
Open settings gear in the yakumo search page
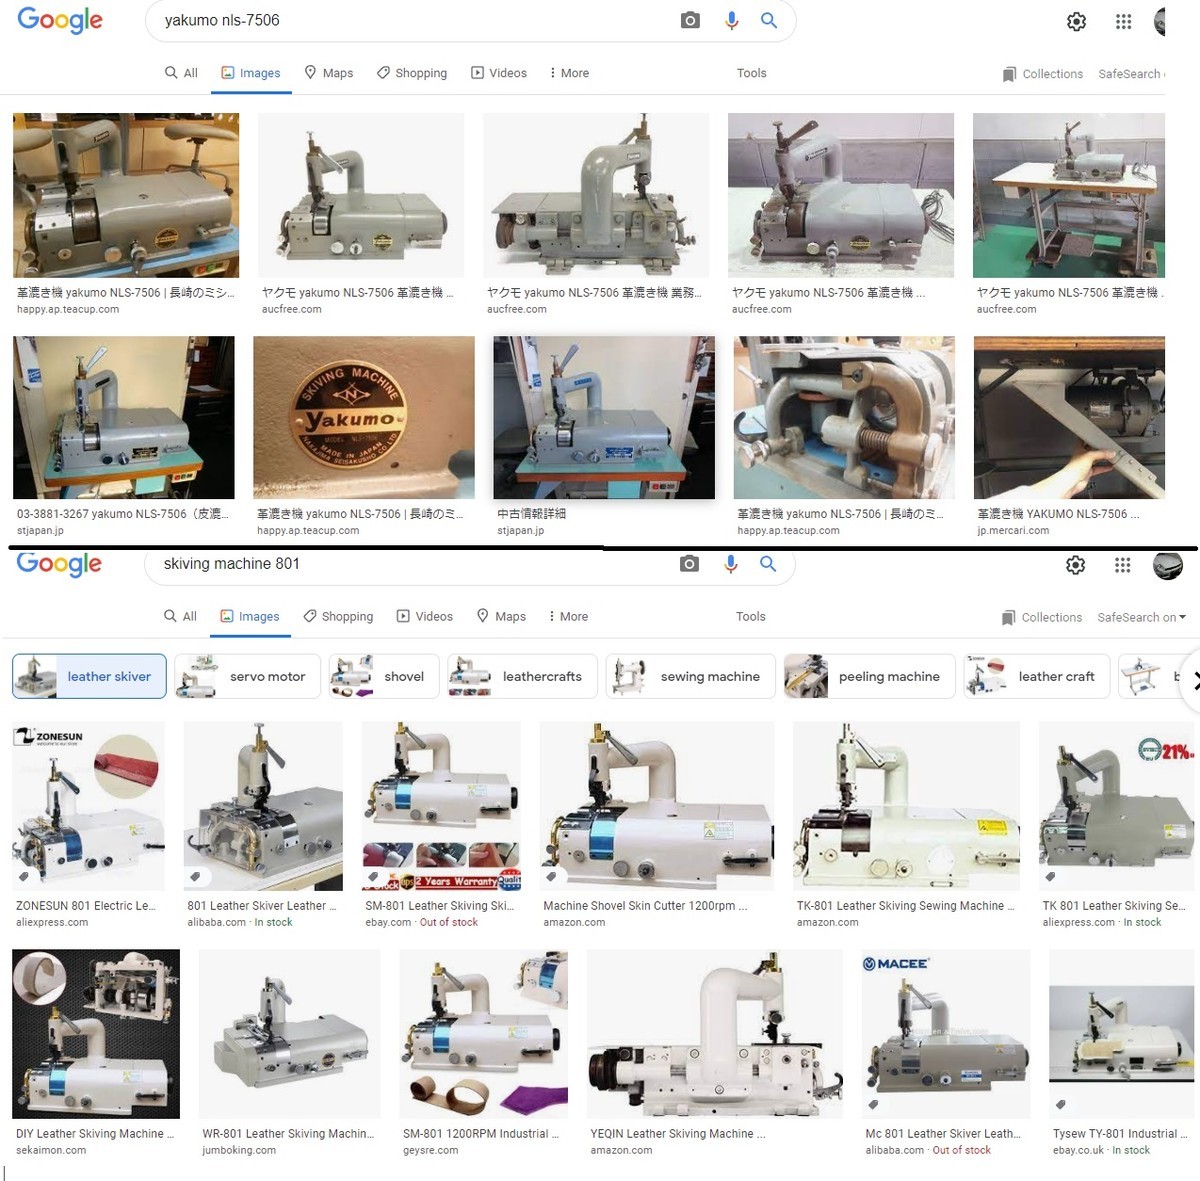point(1076,21)
